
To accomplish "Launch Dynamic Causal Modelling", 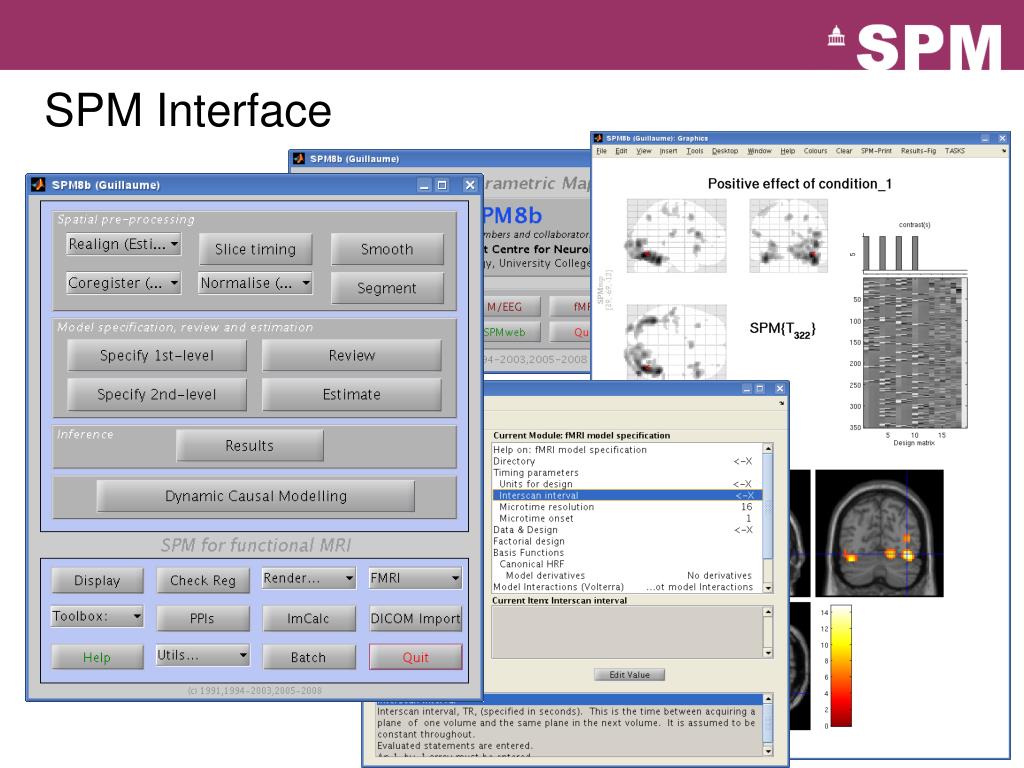I will coord(255,496).
